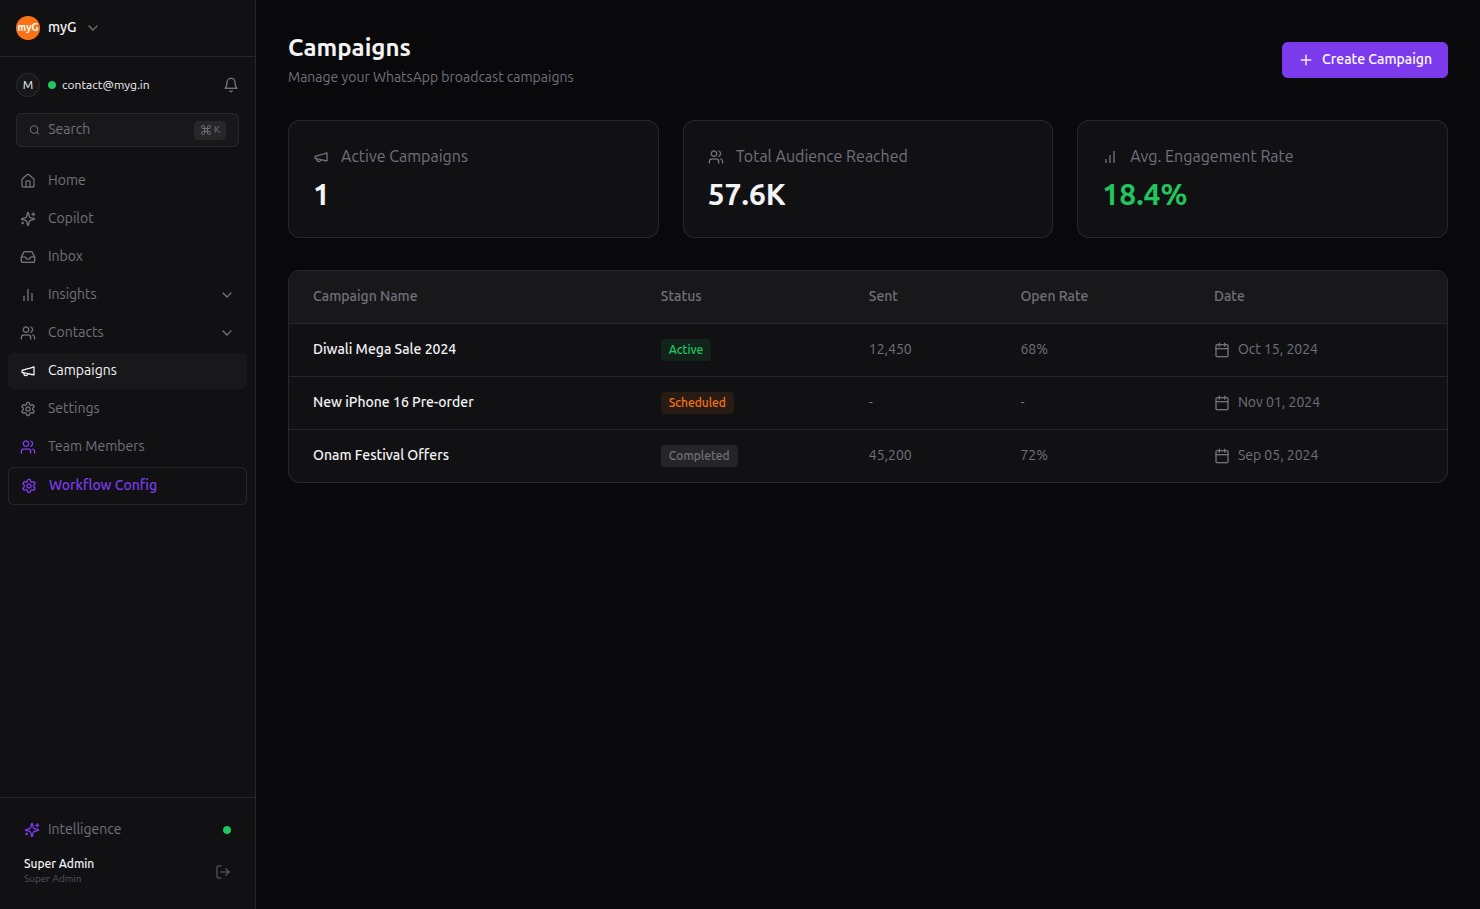The width and height of the screenshot is (1480, 909).
Task: Click the Search input field
Action: tap(127, 130)
